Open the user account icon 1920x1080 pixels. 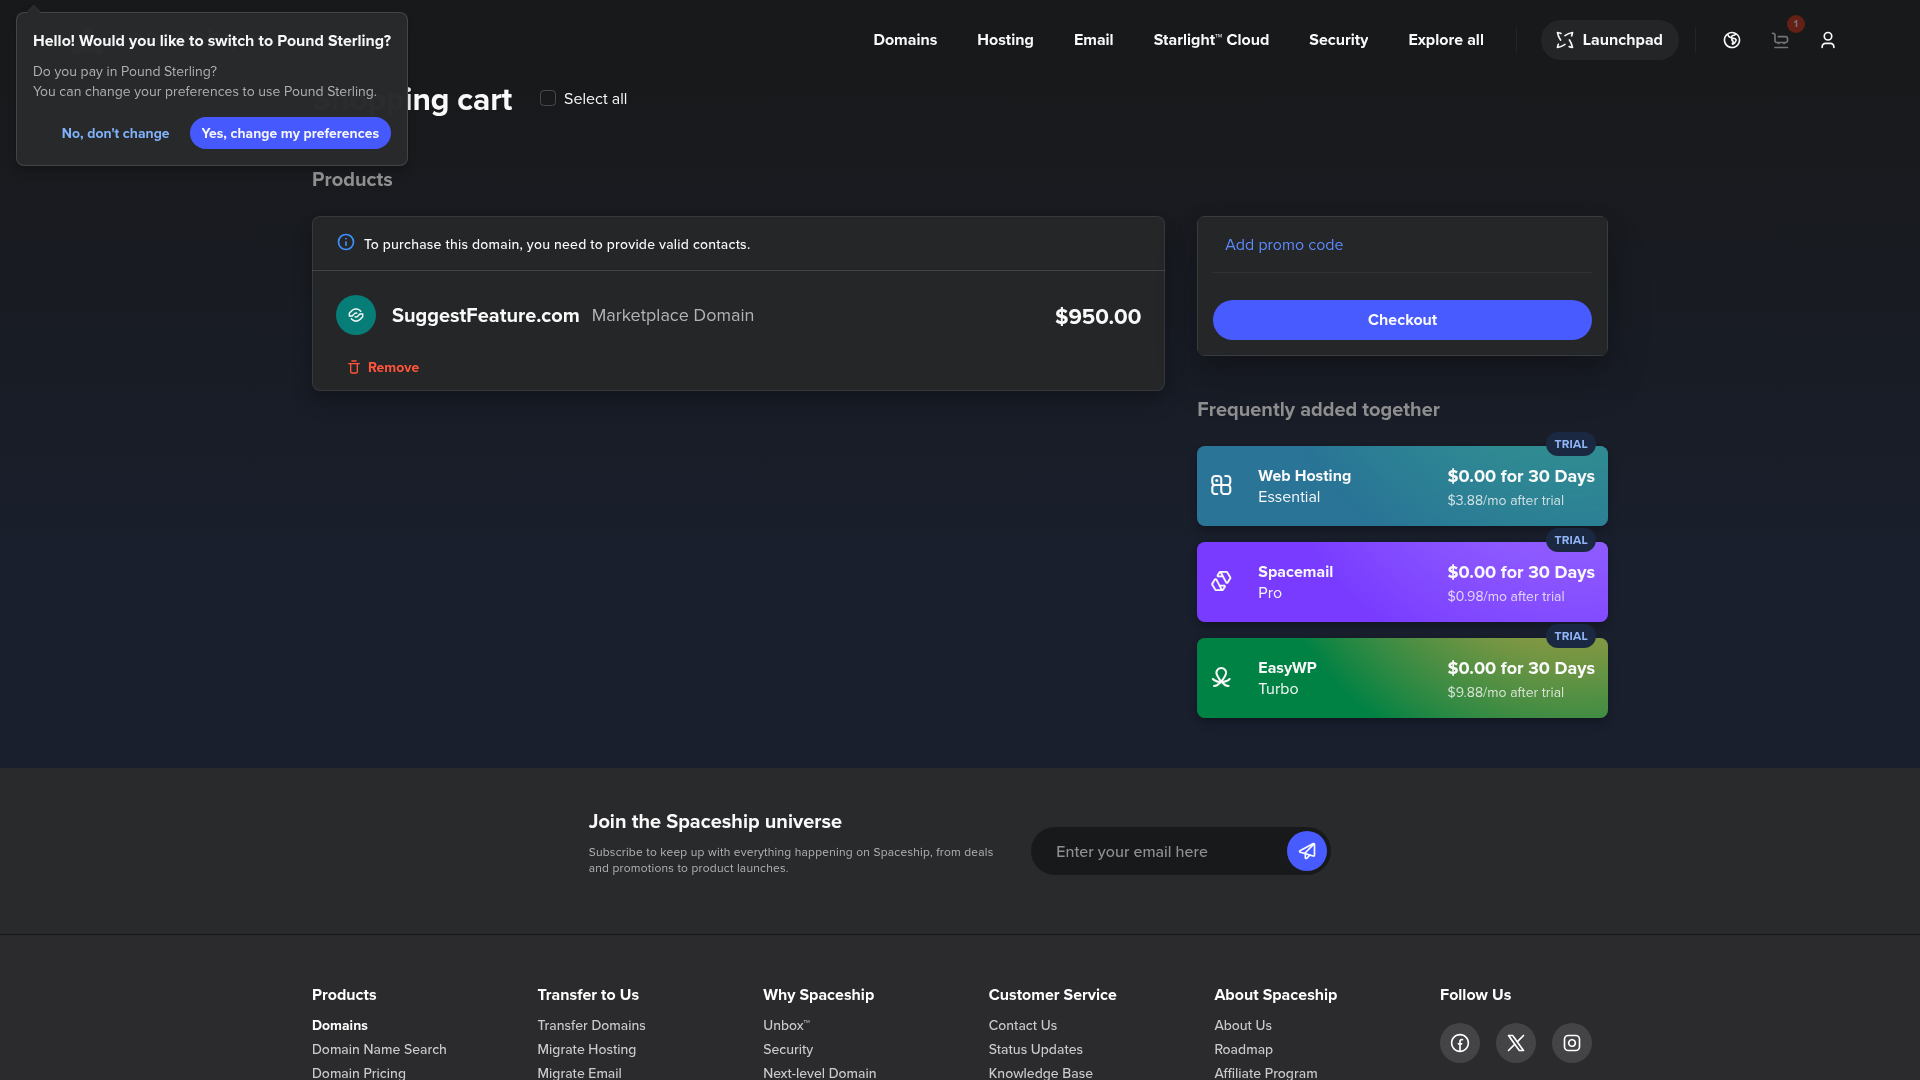(1827, 40)
